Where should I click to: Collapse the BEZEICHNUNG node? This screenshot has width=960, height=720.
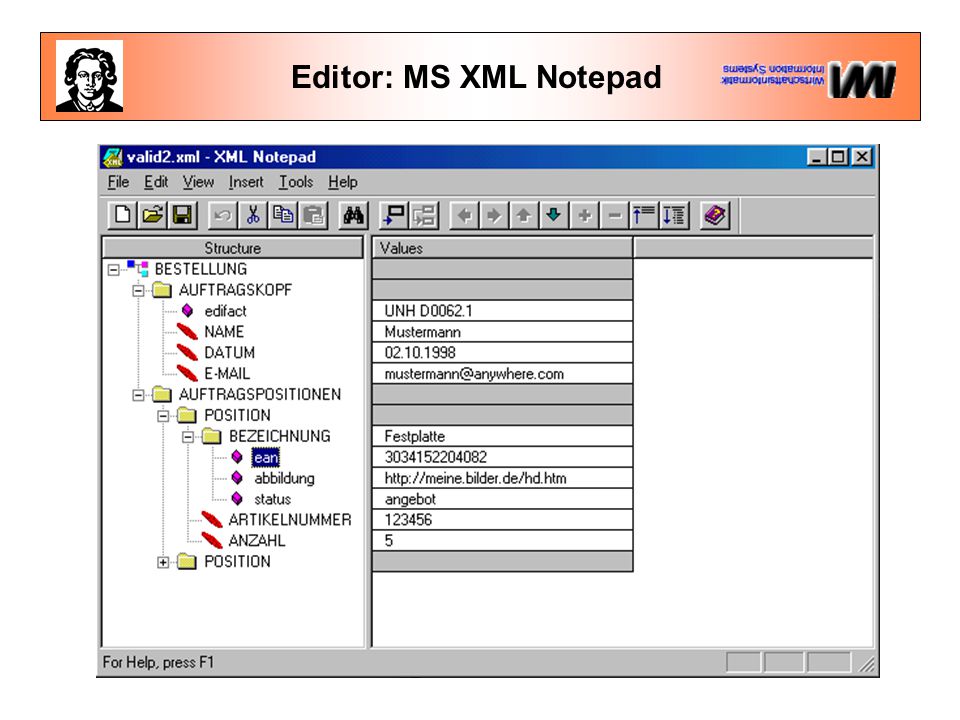click(x=188, y=437)
